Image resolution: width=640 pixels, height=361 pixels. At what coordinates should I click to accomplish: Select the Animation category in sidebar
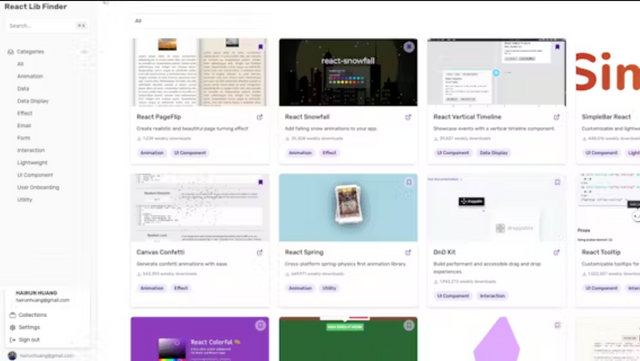[x=30, y=76]
